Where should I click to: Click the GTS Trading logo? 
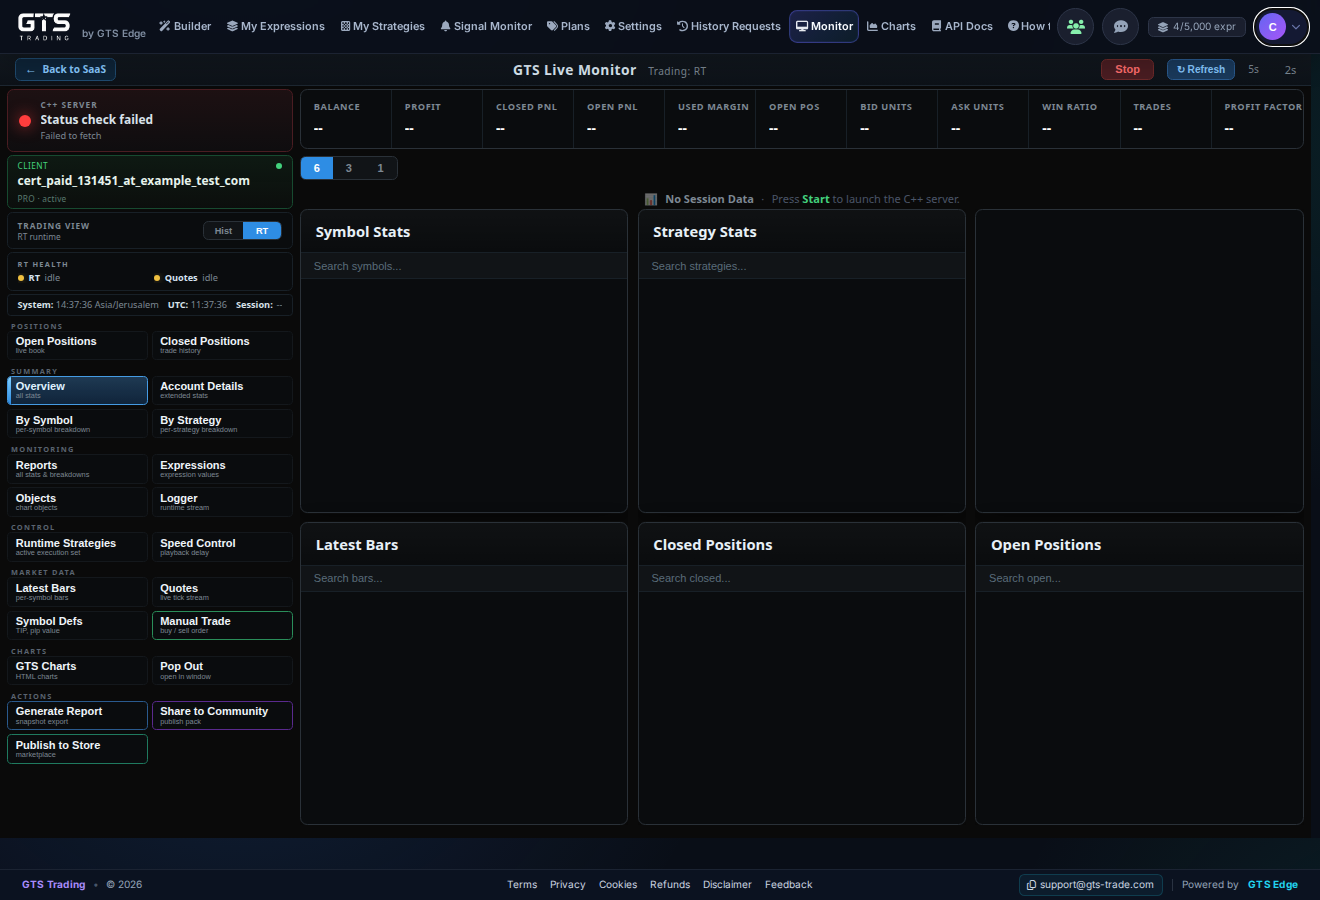[45, 26]
